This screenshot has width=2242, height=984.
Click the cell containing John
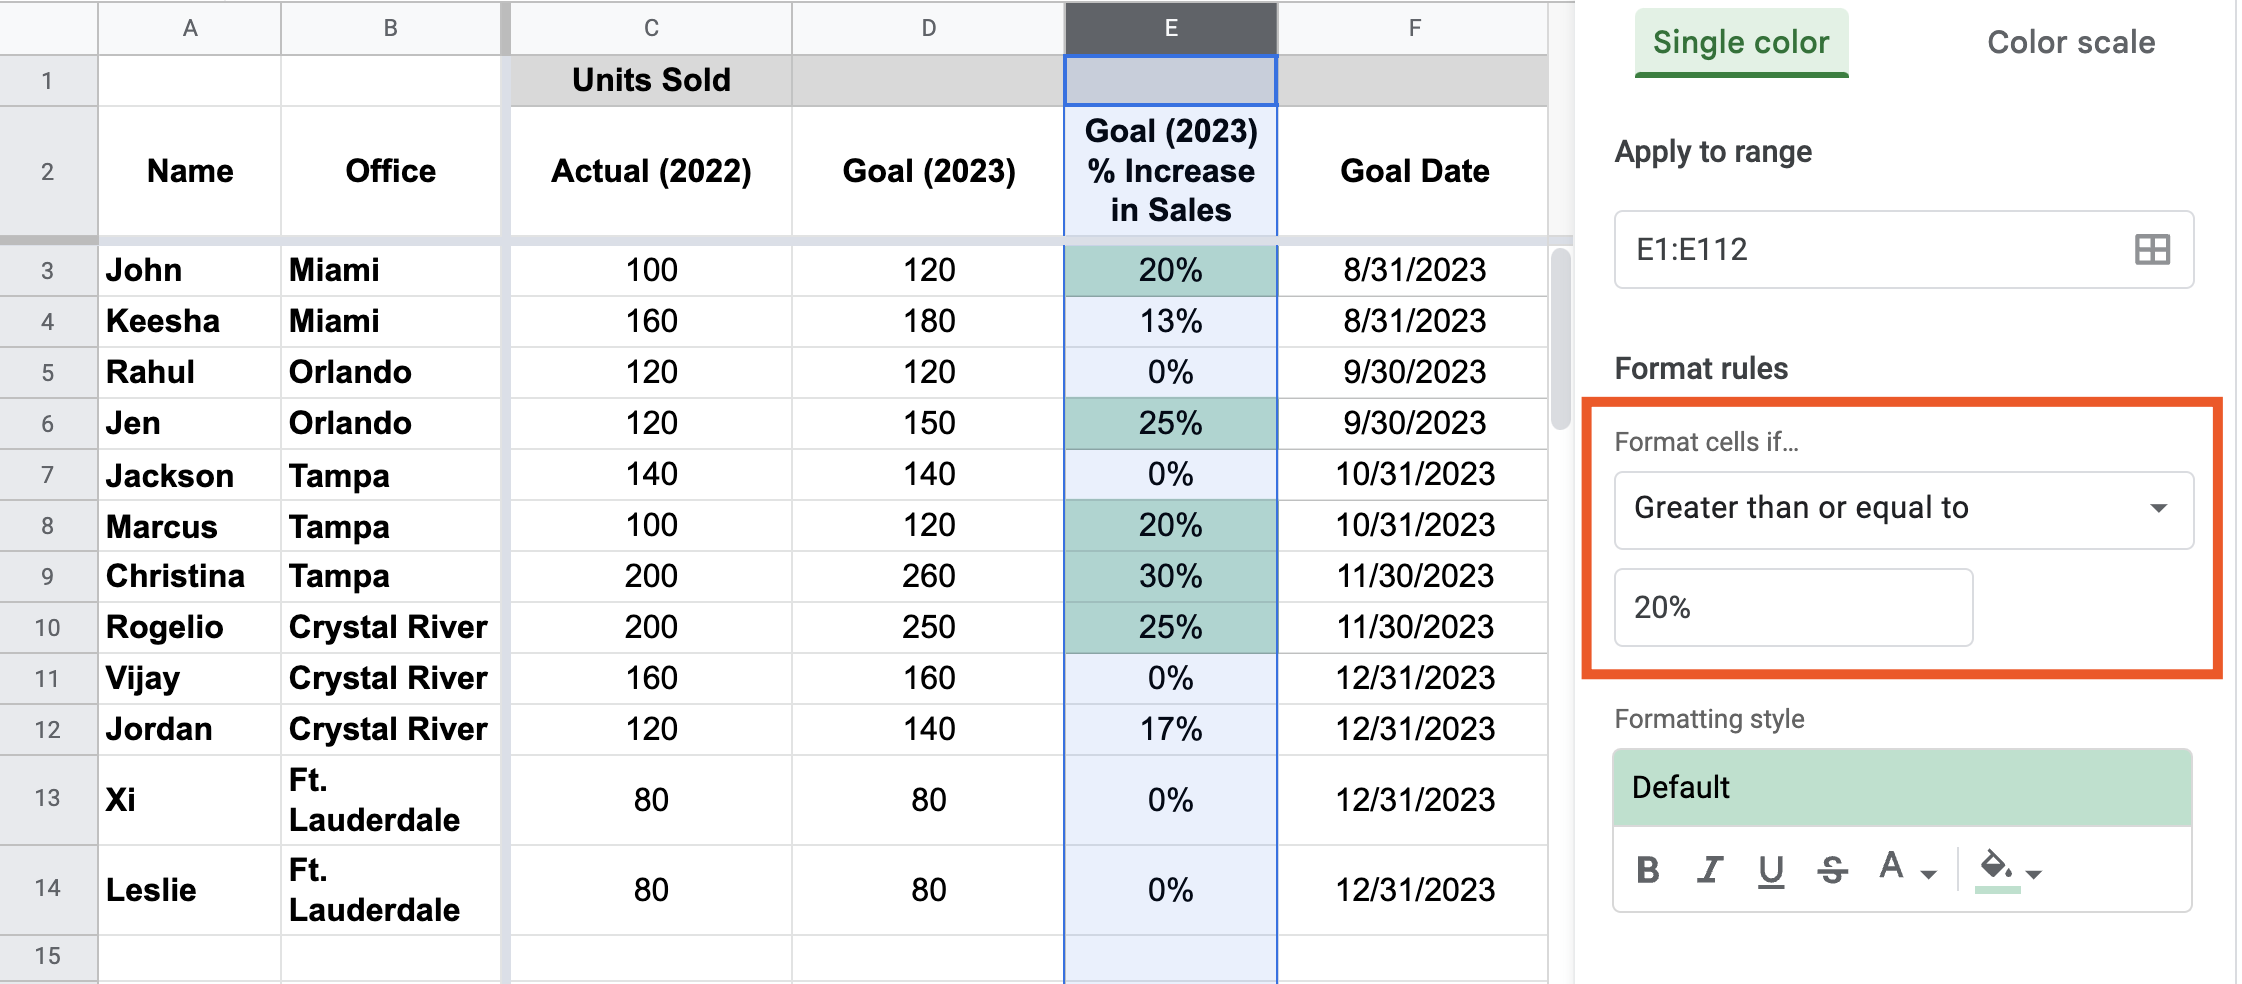189,270
